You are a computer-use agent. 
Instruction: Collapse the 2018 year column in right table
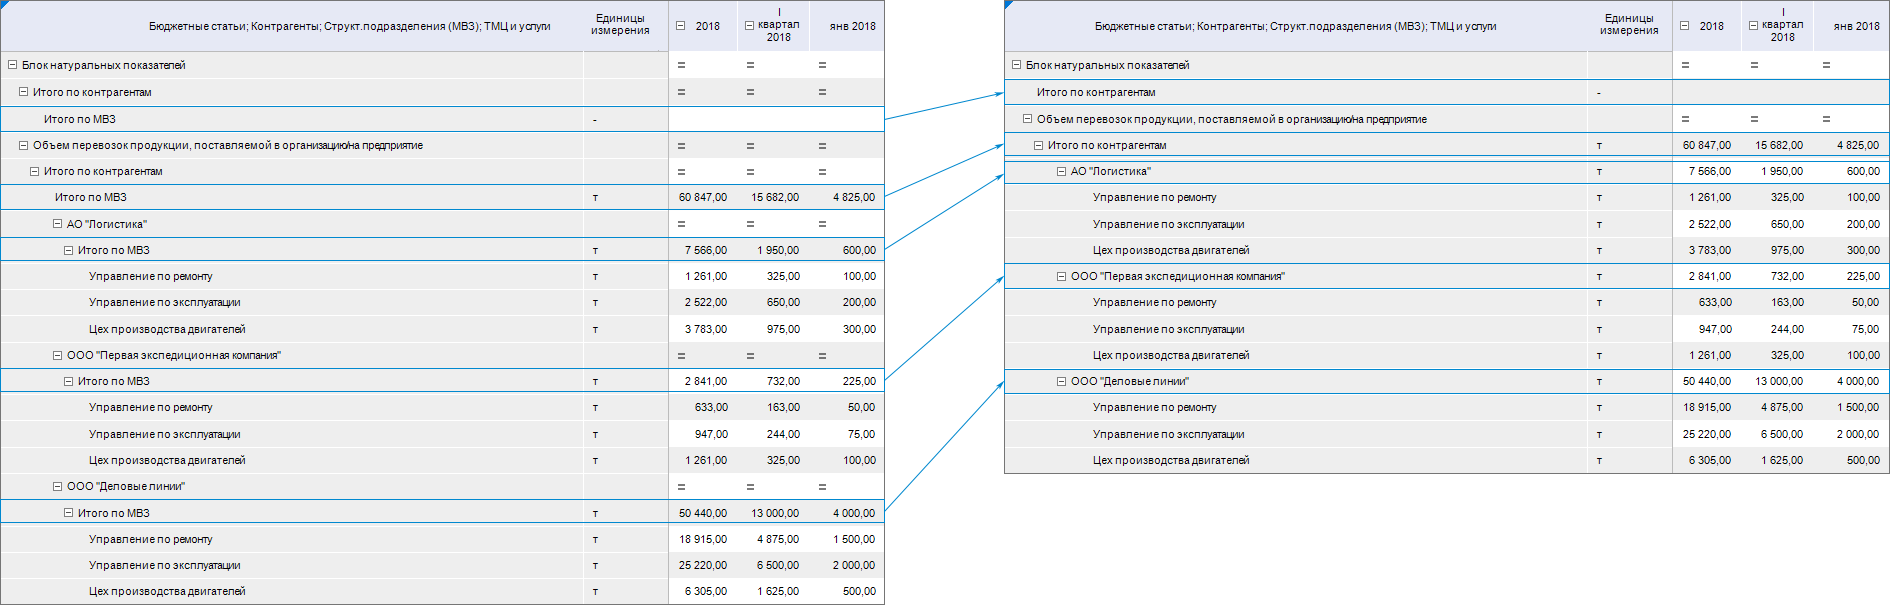tap(1684, 26)
